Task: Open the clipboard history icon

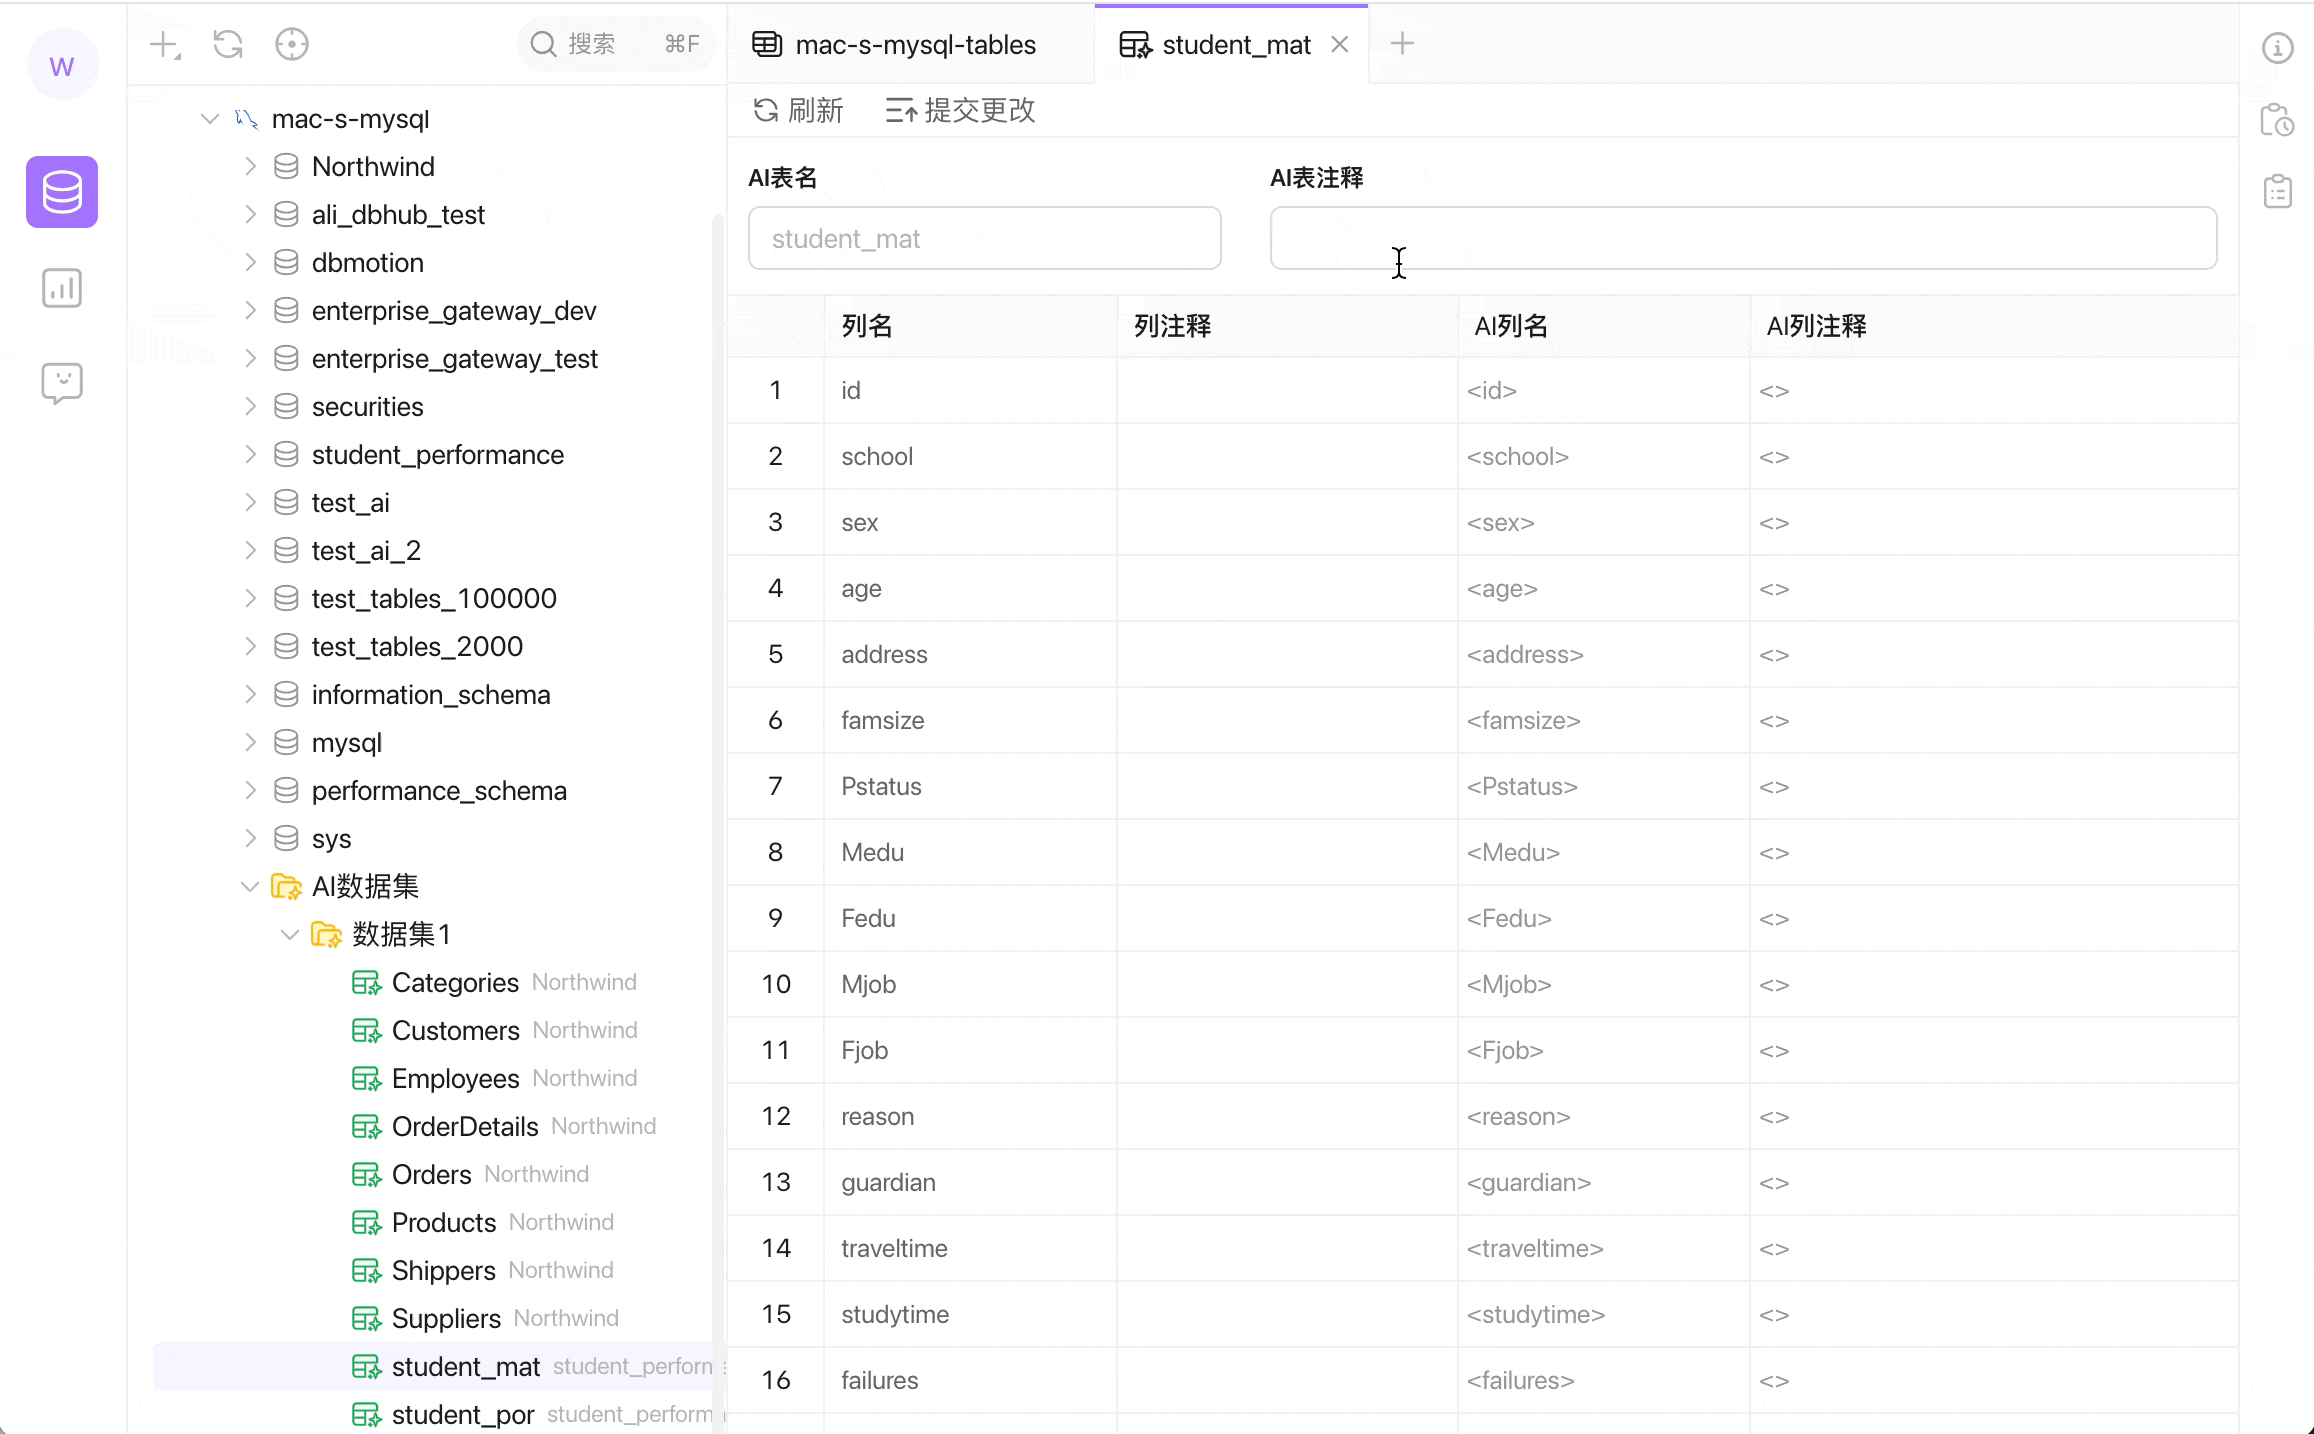Action: pos(2277,120)
